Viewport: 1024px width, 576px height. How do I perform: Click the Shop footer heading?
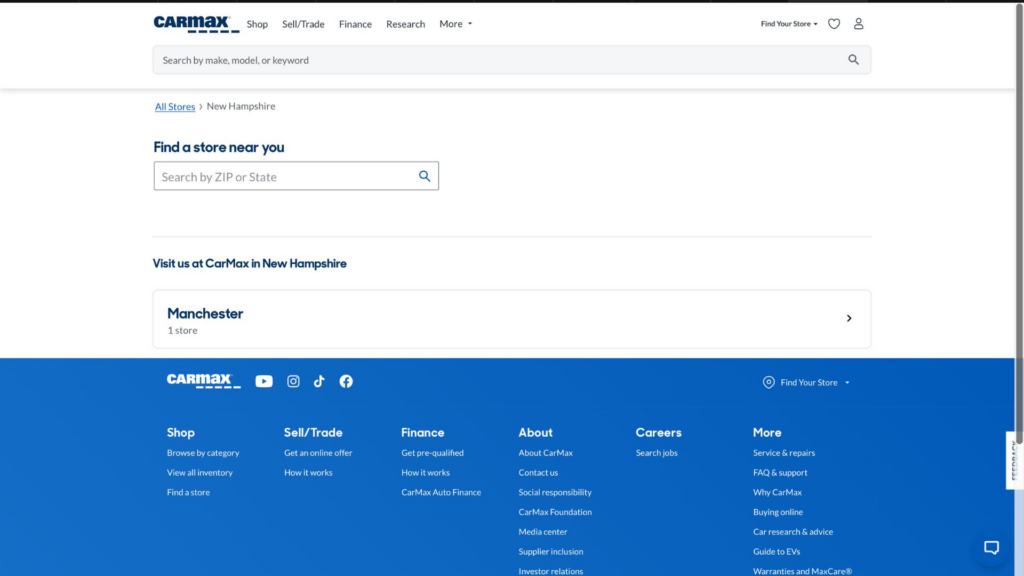(181, 432)
